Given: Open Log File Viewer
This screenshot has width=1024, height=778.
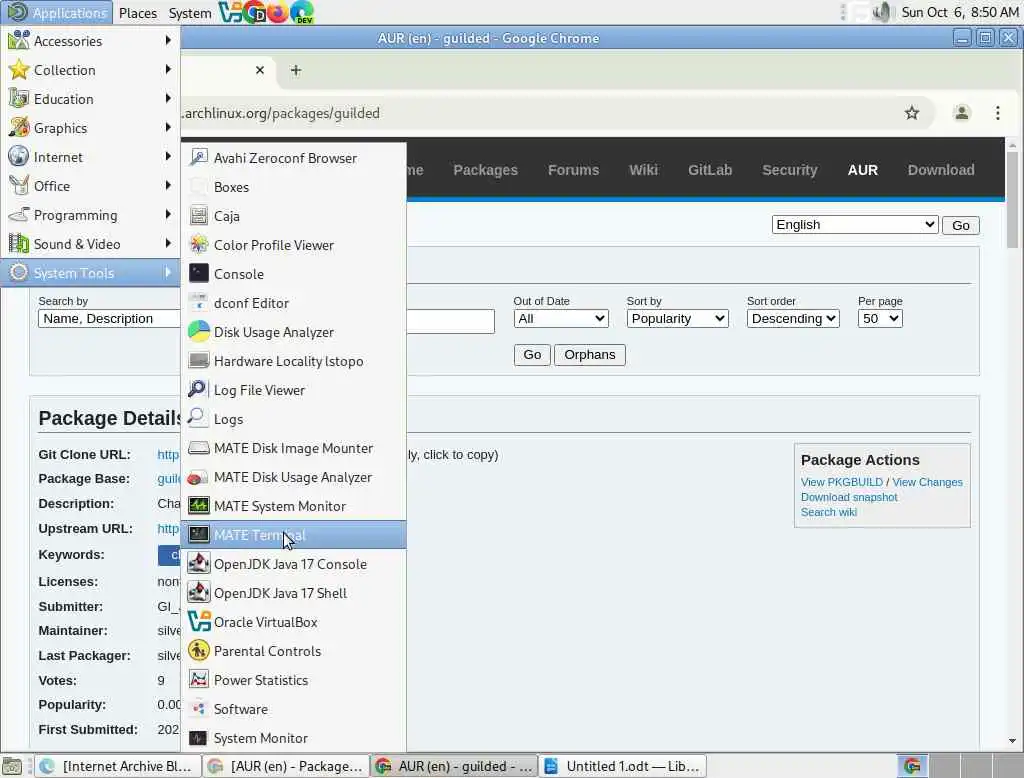Looking at the screenshot, I should tap(293, 390).
